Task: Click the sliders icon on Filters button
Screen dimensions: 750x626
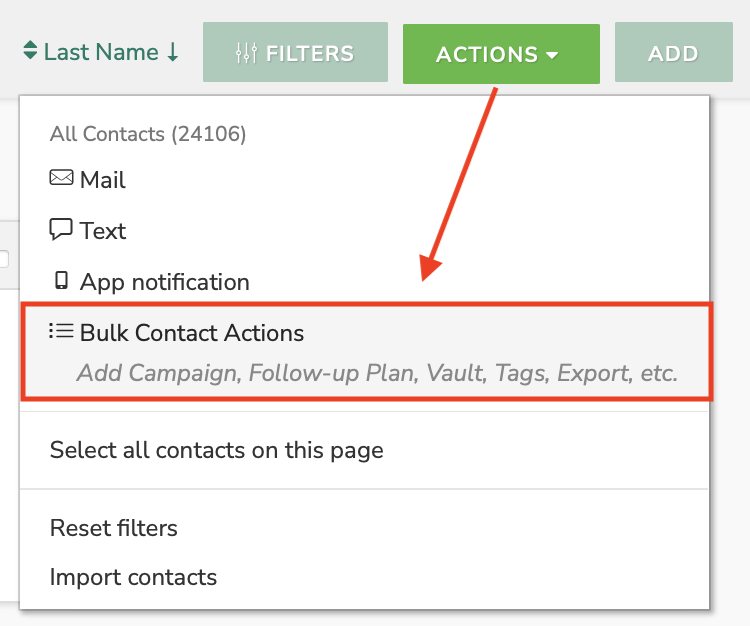Action: 246,53
